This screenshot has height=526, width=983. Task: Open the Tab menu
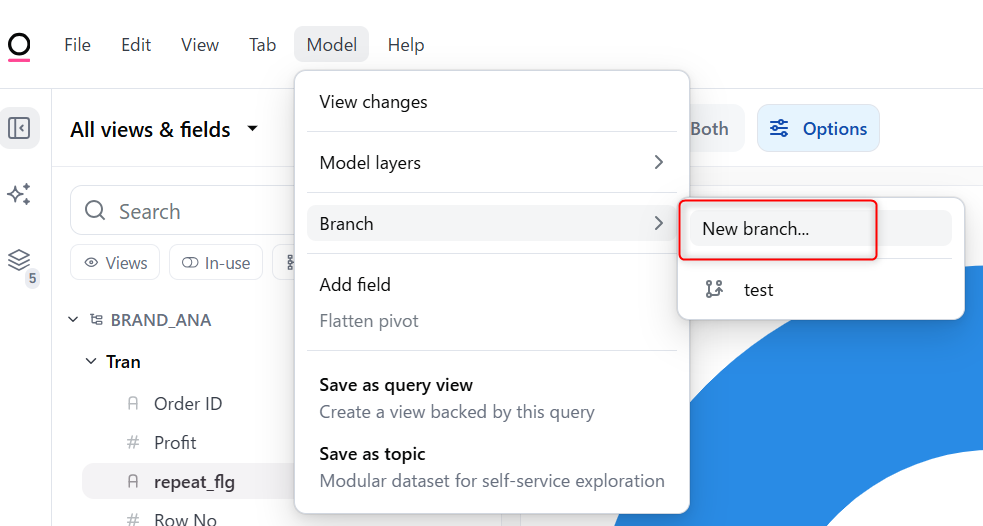(x=262, y=45)
